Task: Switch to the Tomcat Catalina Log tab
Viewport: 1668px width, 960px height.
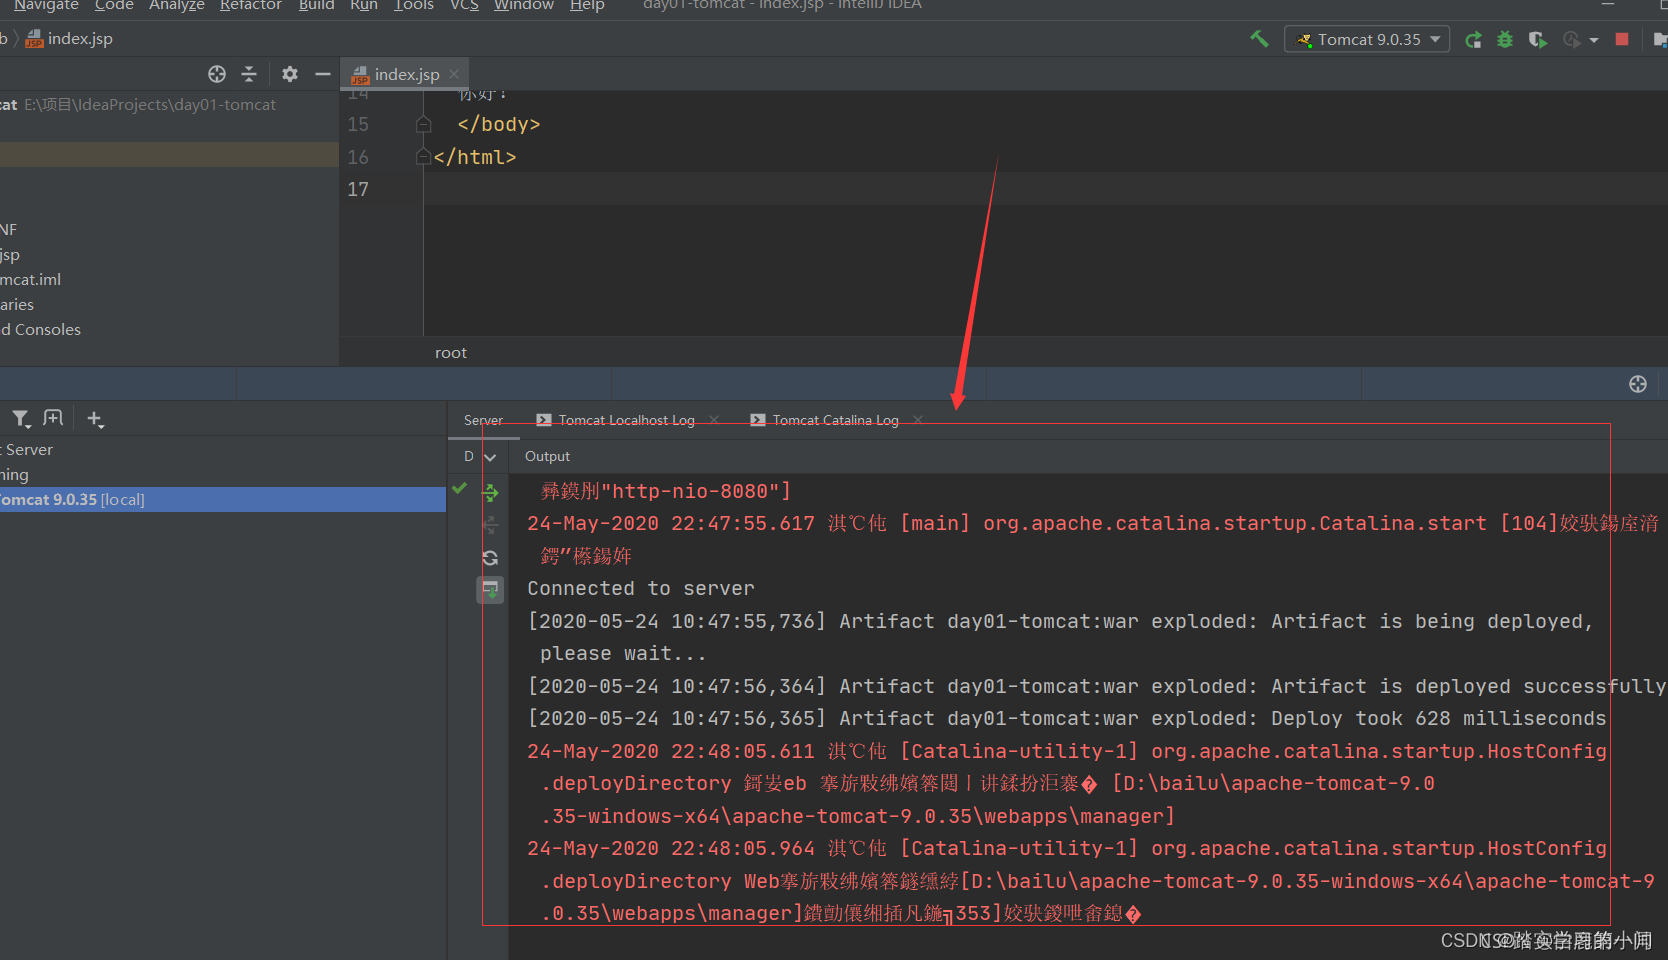Action: tap(835, 420)
